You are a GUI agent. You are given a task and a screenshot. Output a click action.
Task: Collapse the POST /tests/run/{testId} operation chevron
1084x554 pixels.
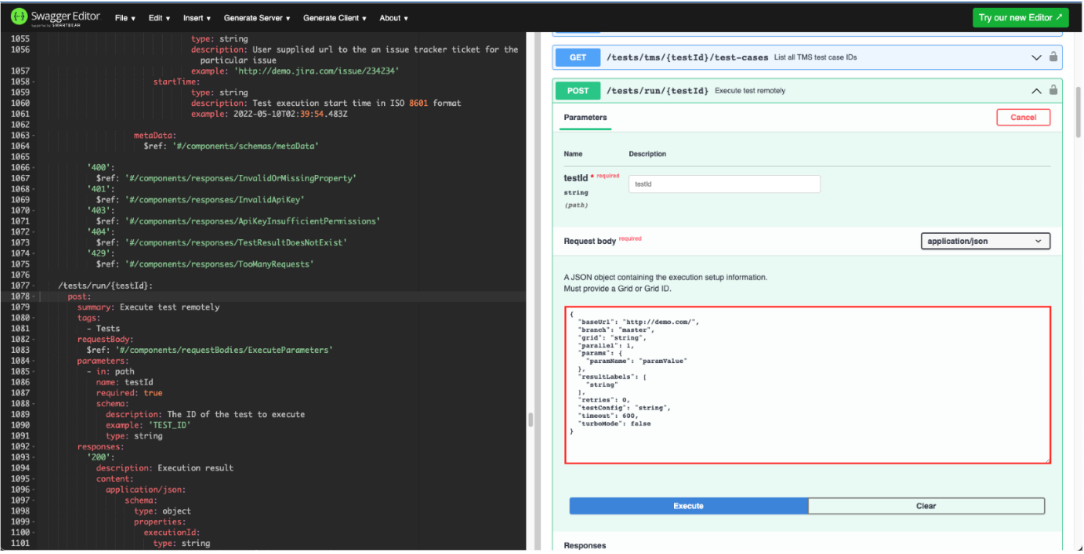[x=1036, y=91]
